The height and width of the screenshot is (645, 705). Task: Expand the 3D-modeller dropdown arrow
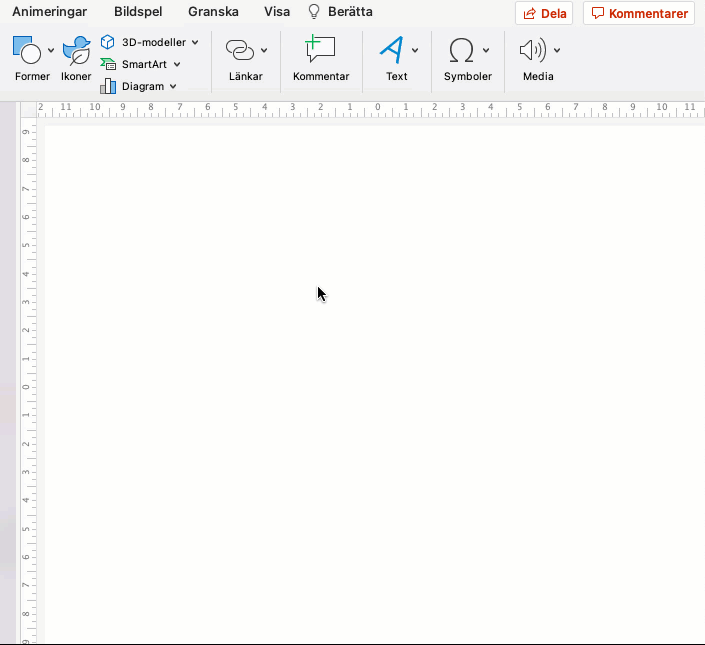pos(195,42)
